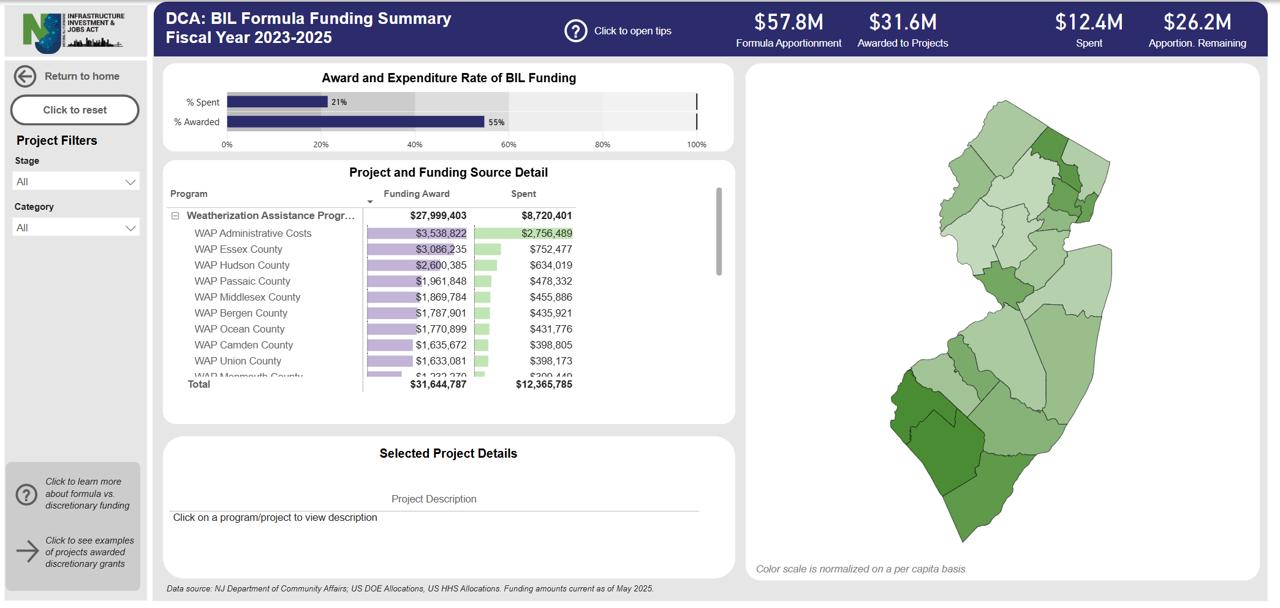
Task: Click the table's vertical scrollbar
Action: [x=719, y=231]
